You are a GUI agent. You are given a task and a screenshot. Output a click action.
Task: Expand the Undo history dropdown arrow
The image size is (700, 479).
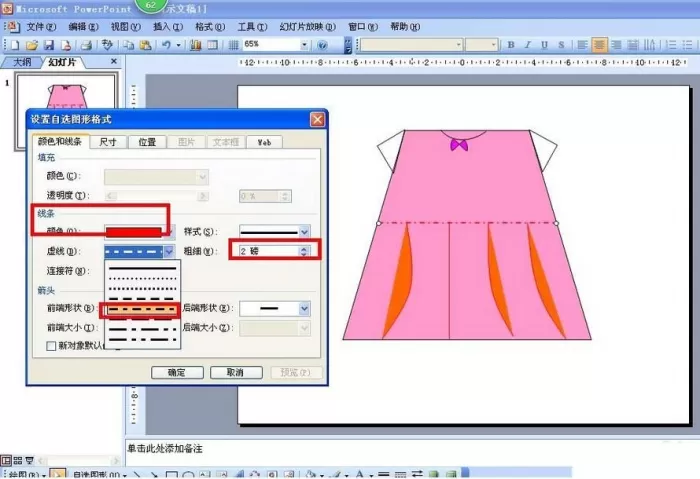(179, 45)
